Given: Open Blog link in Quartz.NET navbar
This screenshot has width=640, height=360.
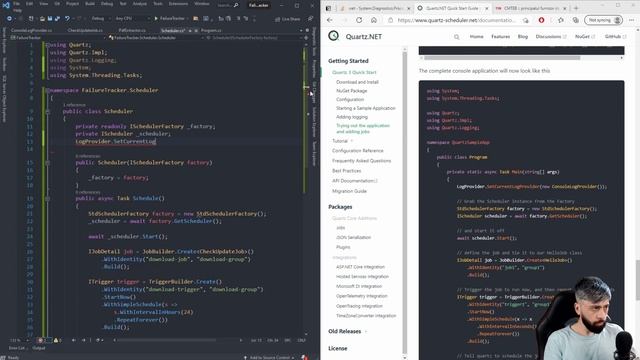Looking at the screenshot, I should coord(522,36).
